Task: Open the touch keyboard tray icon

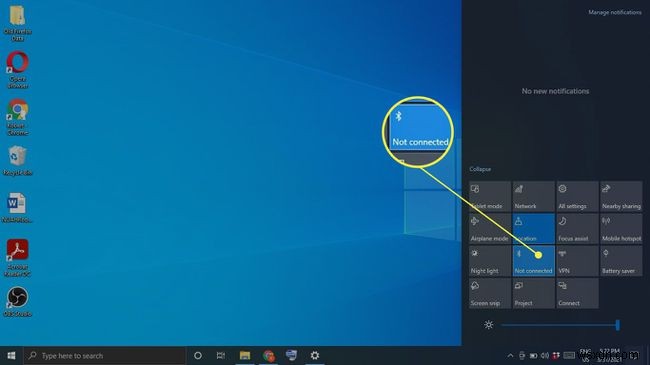Action: [x=569, y=355]
